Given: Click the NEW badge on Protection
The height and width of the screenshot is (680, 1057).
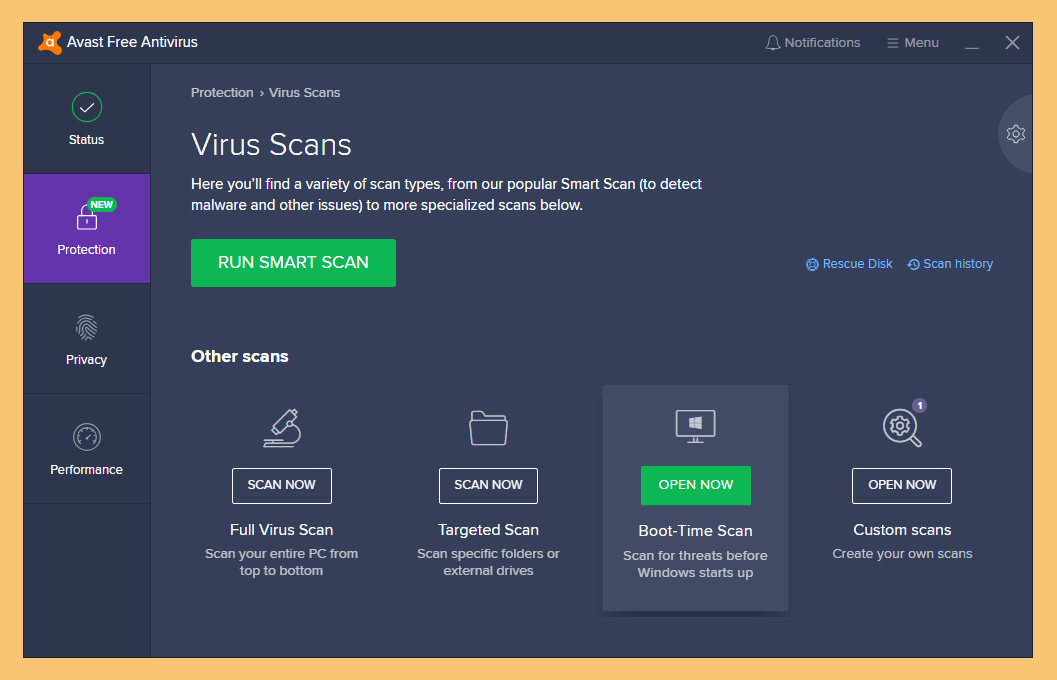Looking at the screenshot, I should coord(102,204).
